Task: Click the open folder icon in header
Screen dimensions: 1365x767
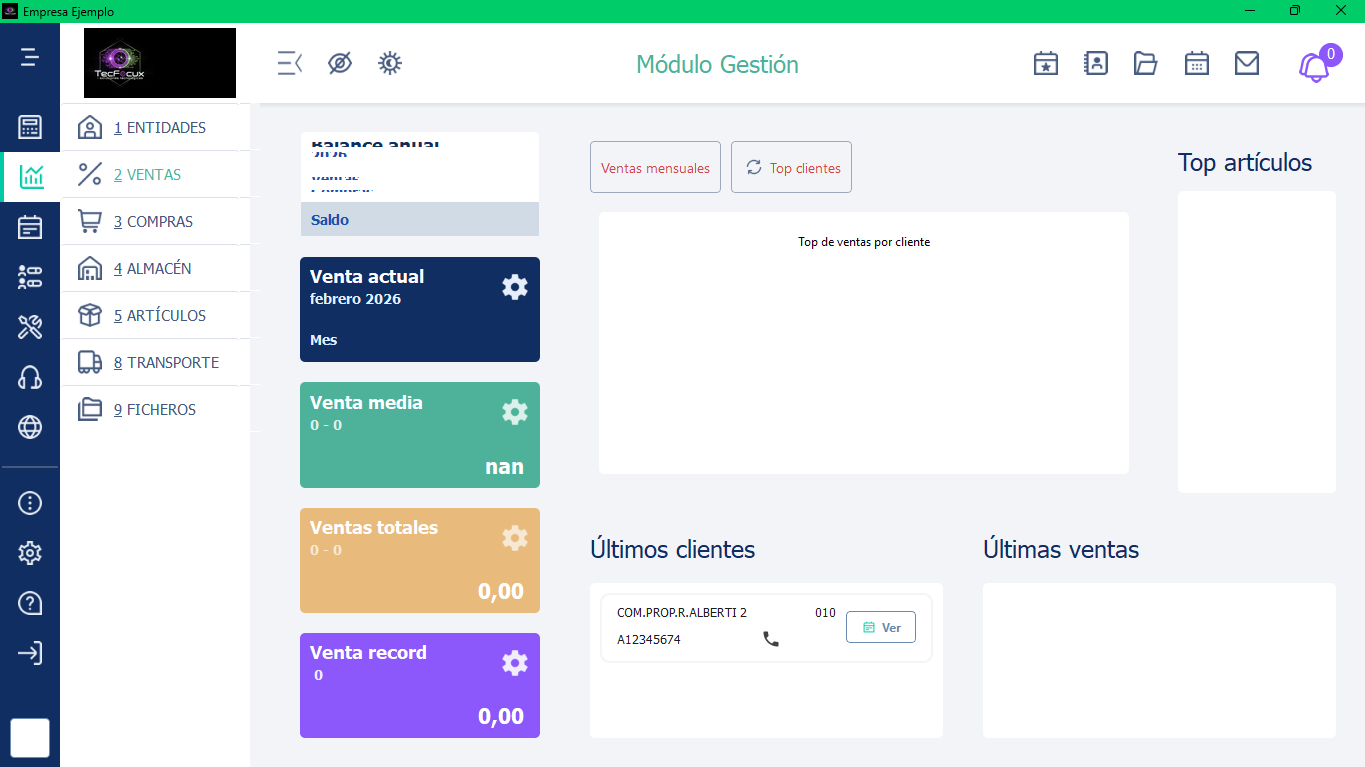Action: click(1145, 64)
